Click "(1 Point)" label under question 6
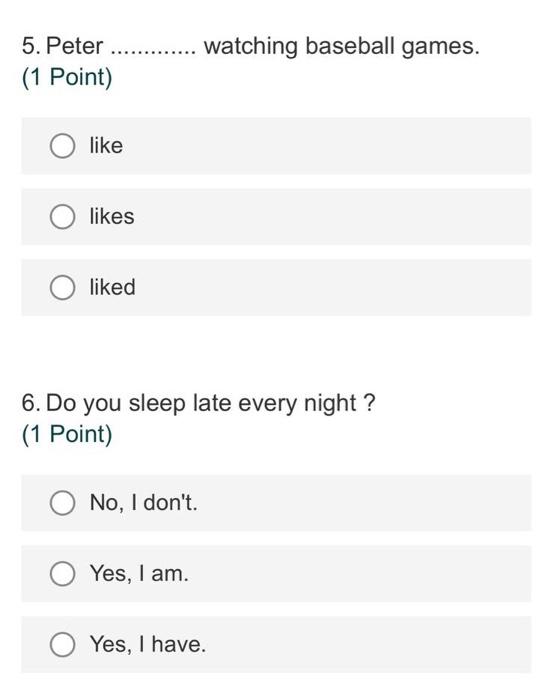Image resolution: width=553 pixels, height=700 pixels. [67, 434]
